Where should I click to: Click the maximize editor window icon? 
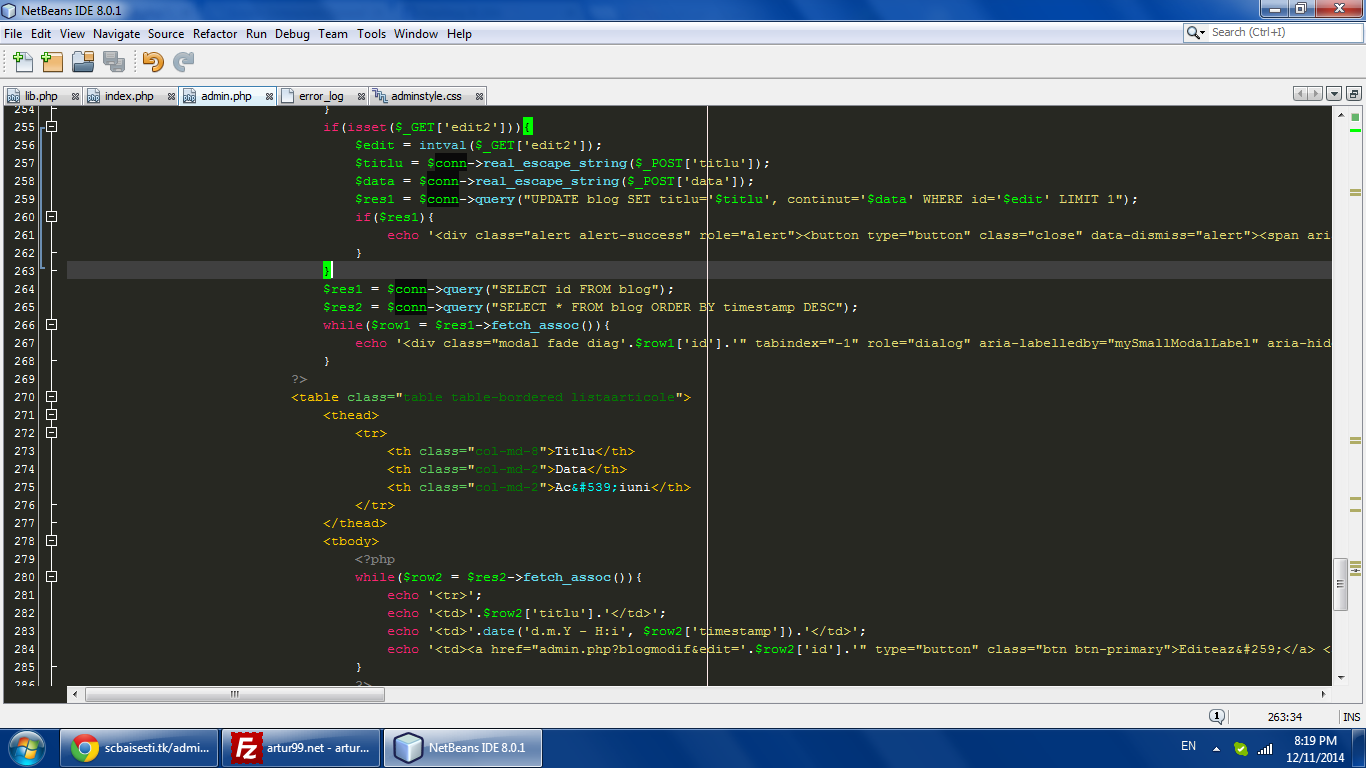1353,94
